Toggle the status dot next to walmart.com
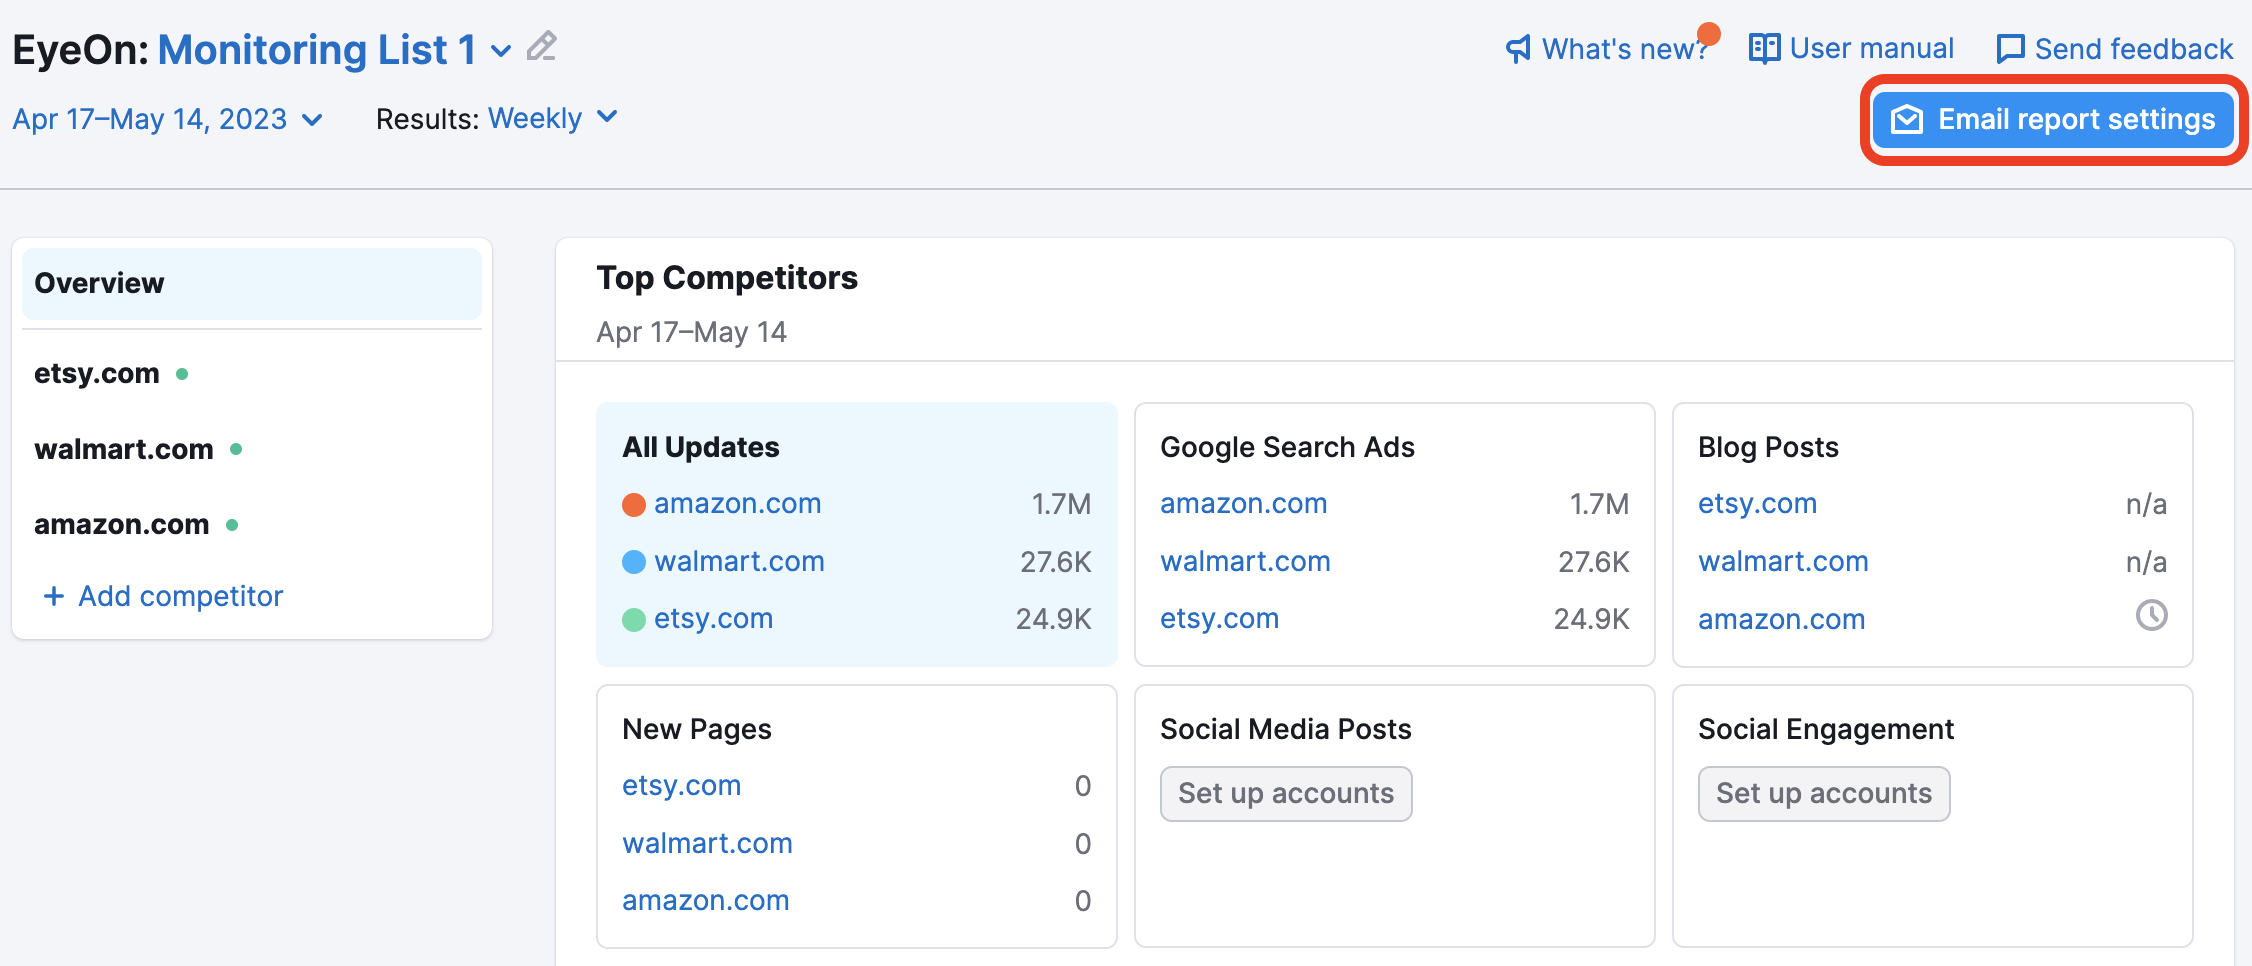This screenshot has height=966, width=2252. coord(237,450)
